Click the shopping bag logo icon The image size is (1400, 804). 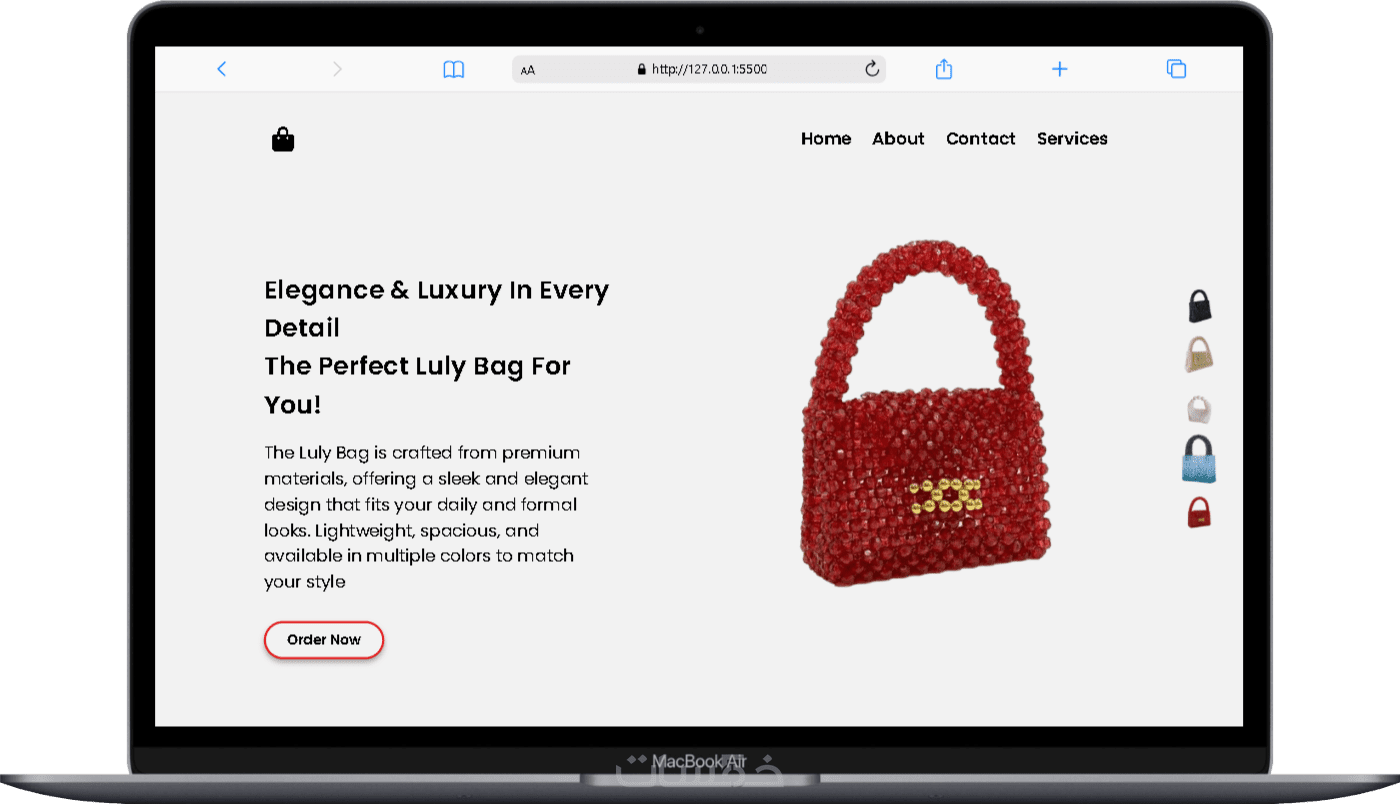(283, 139)
